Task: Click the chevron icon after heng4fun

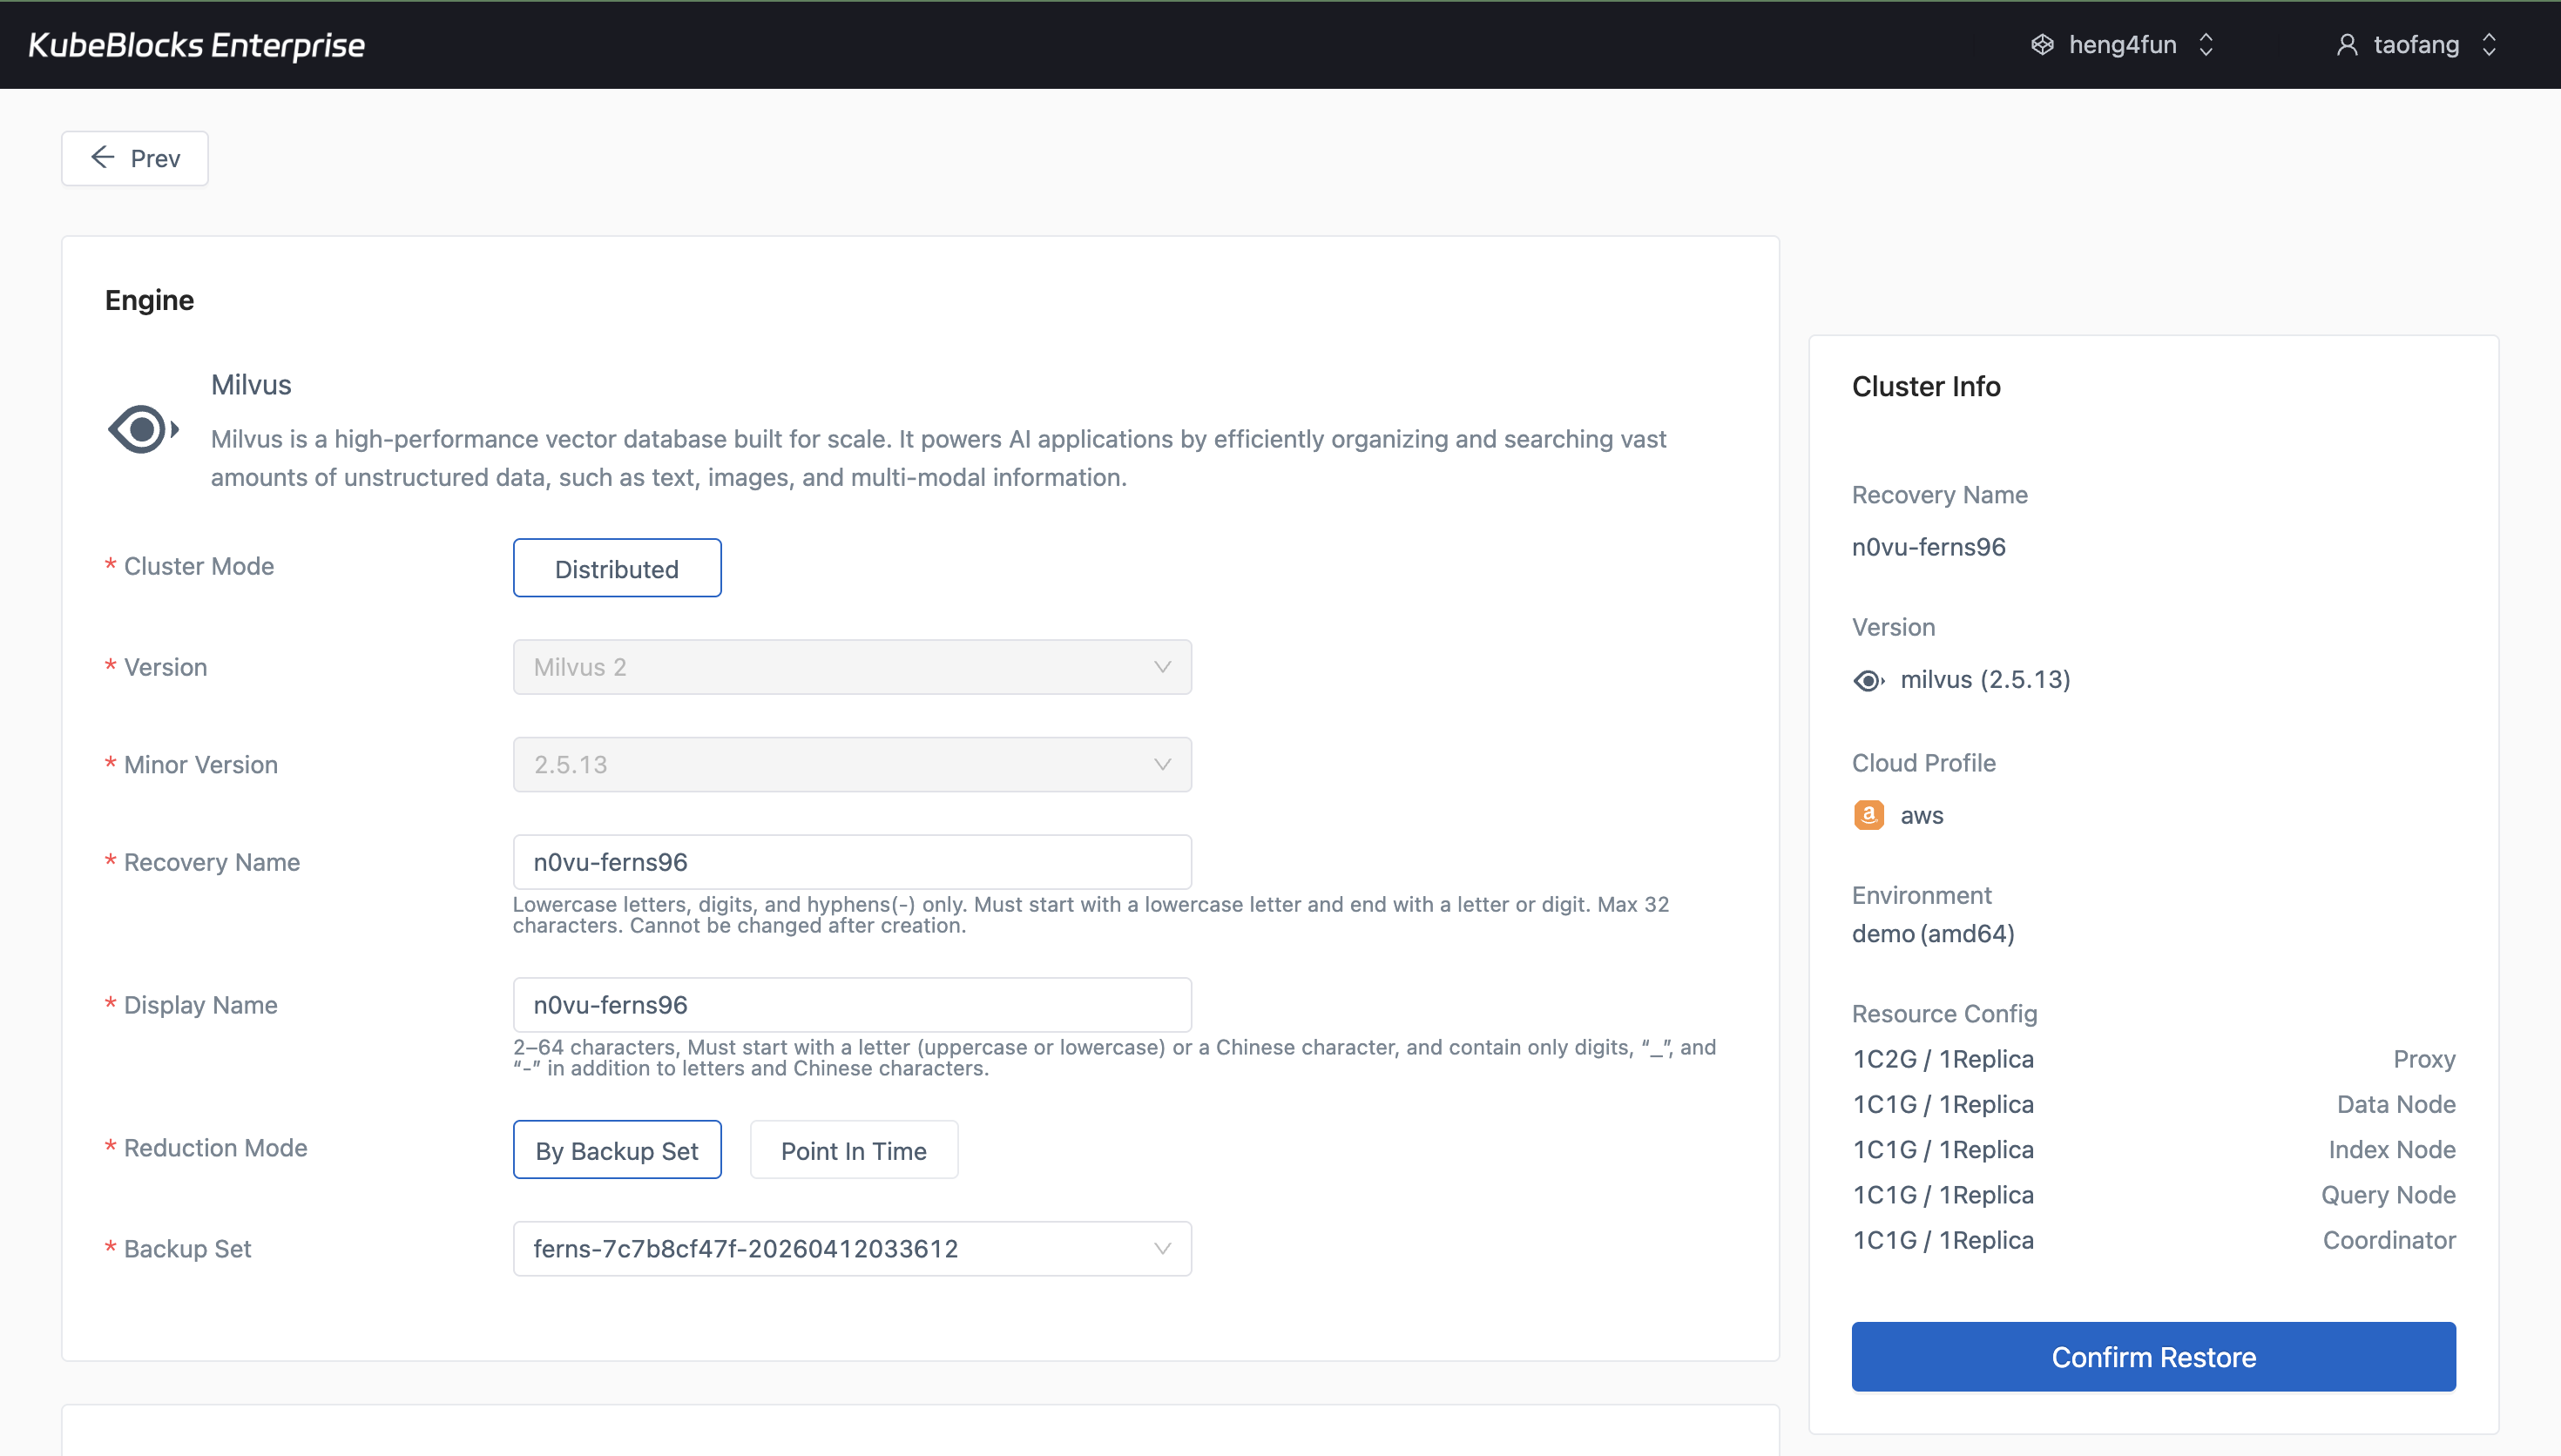Action: [x=2205, y=44]
